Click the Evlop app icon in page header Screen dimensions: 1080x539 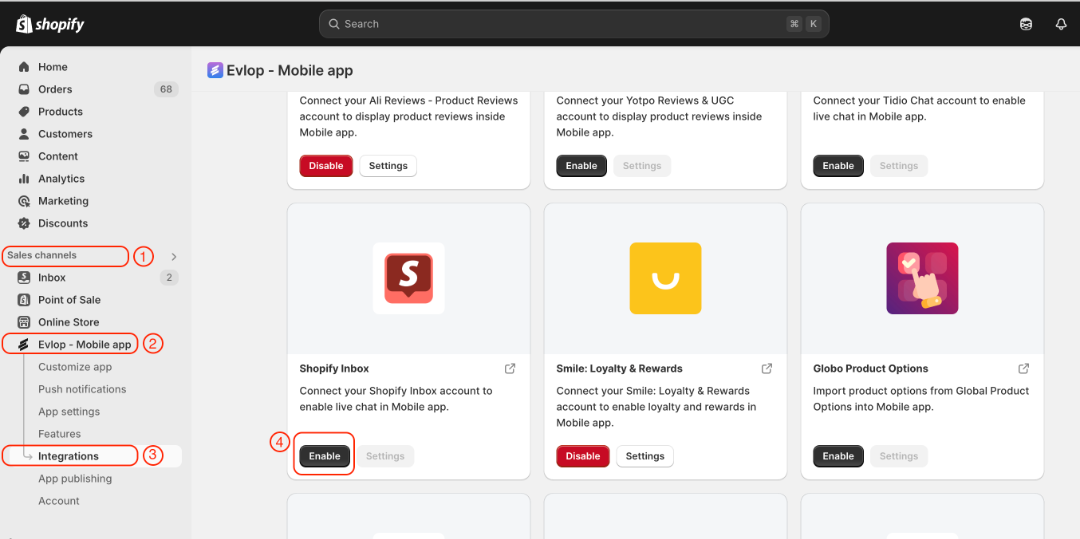click(x=215, y=71)
